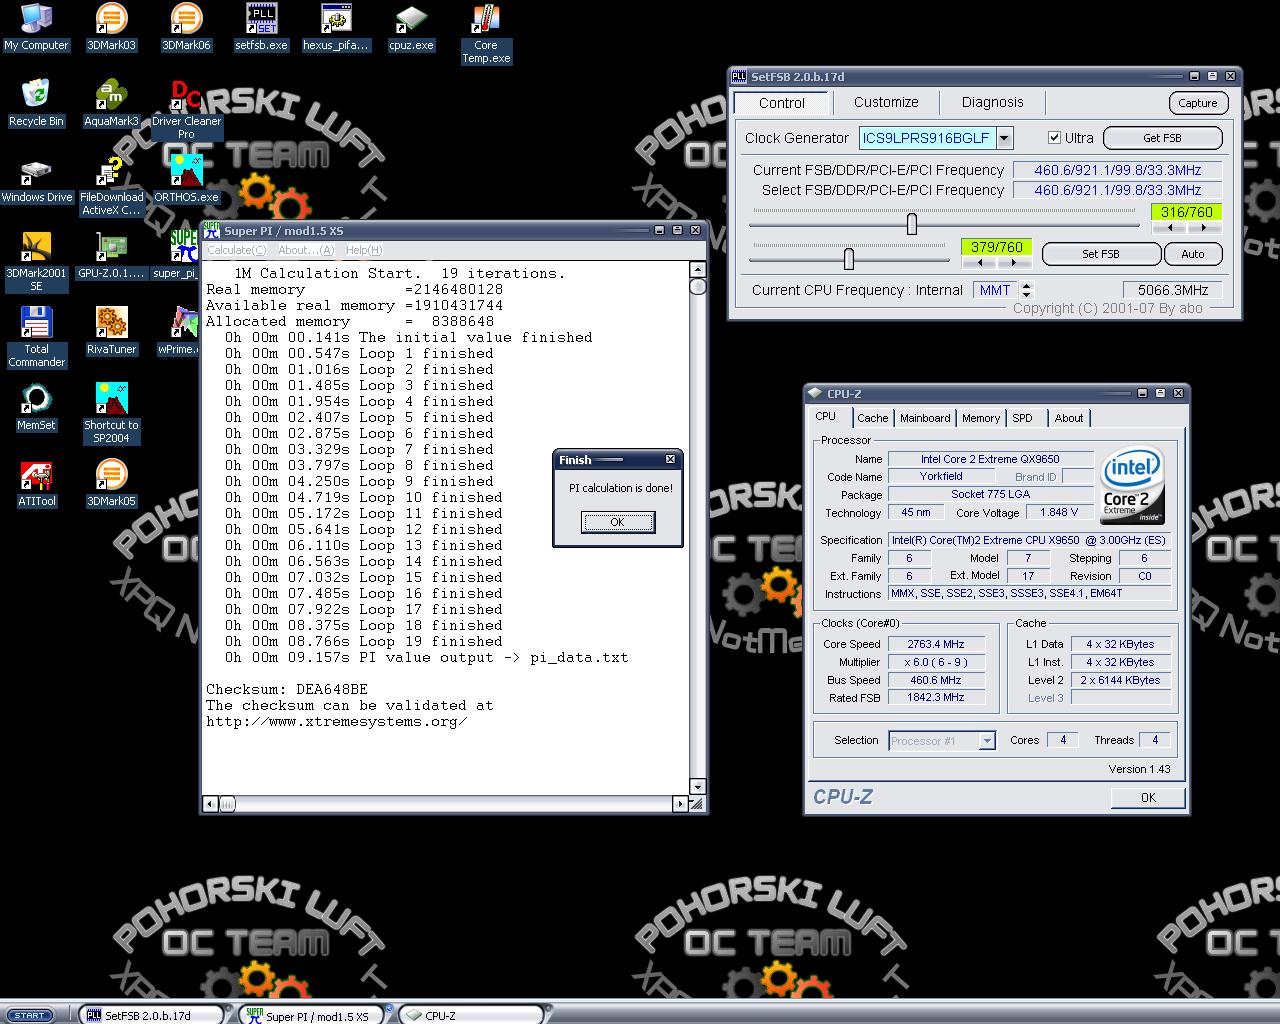Open the Control tab in SetFSB
1280x1024 pixels.
click(782, 103)
